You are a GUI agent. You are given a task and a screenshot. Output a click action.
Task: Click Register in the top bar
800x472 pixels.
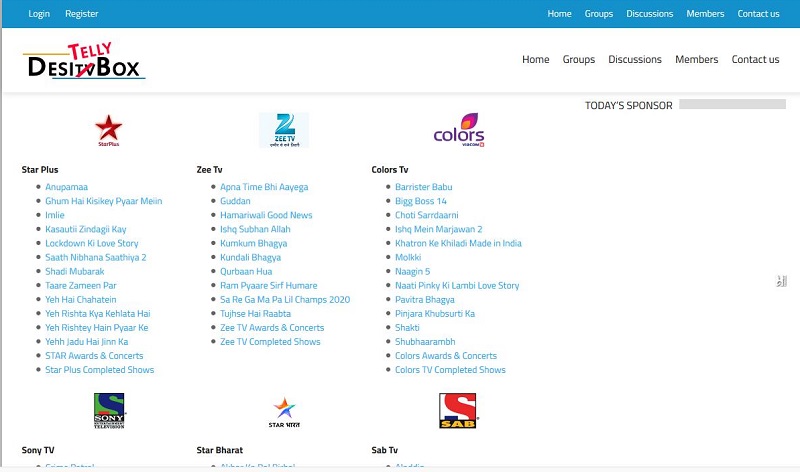[x=82, y=14]
